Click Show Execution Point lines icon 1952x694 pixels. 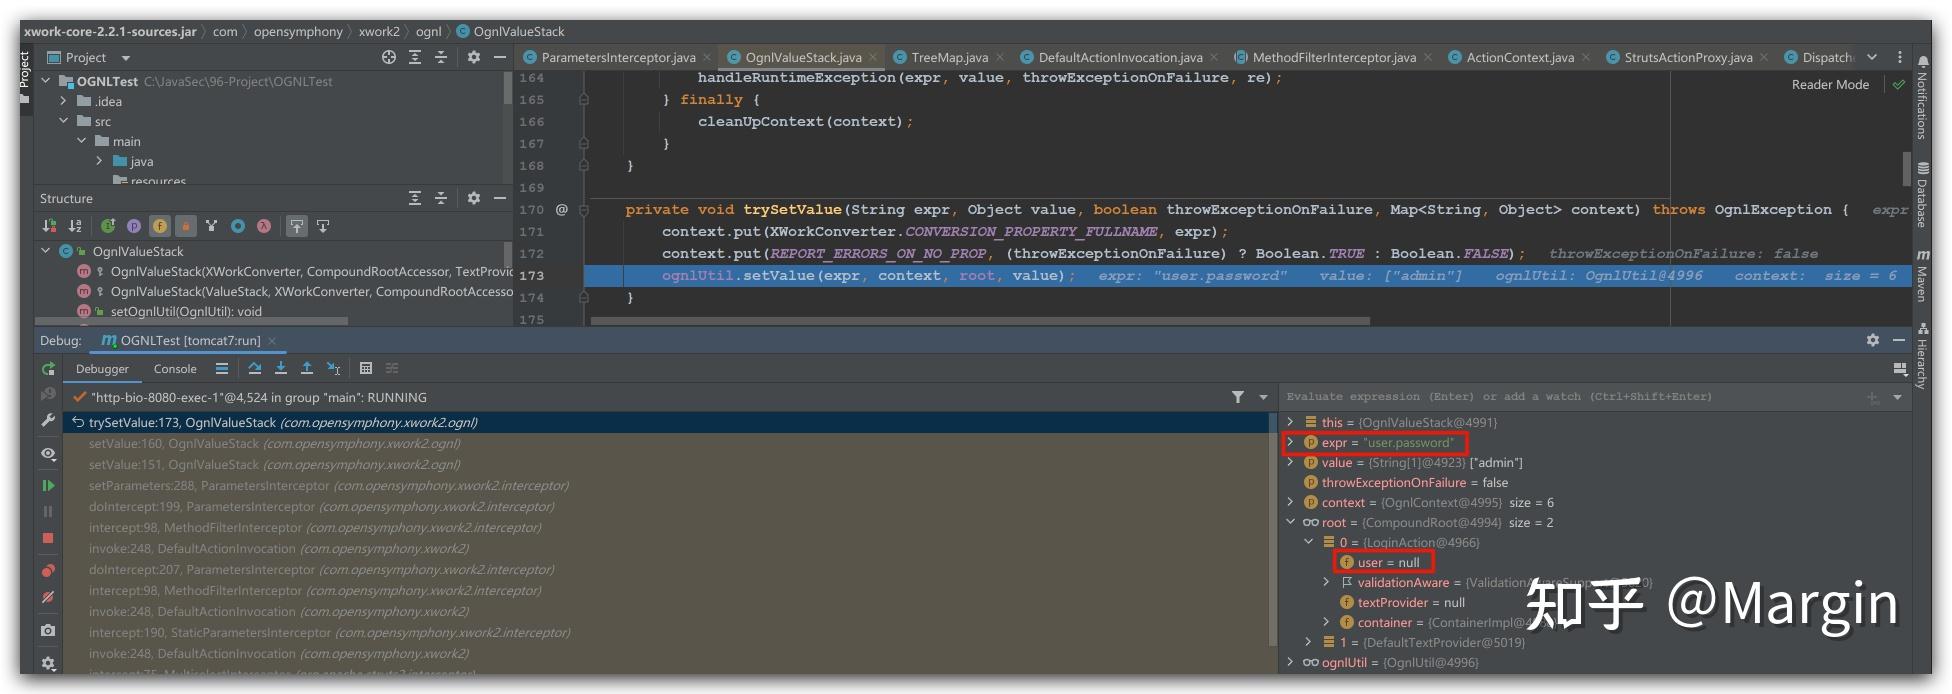222,369
